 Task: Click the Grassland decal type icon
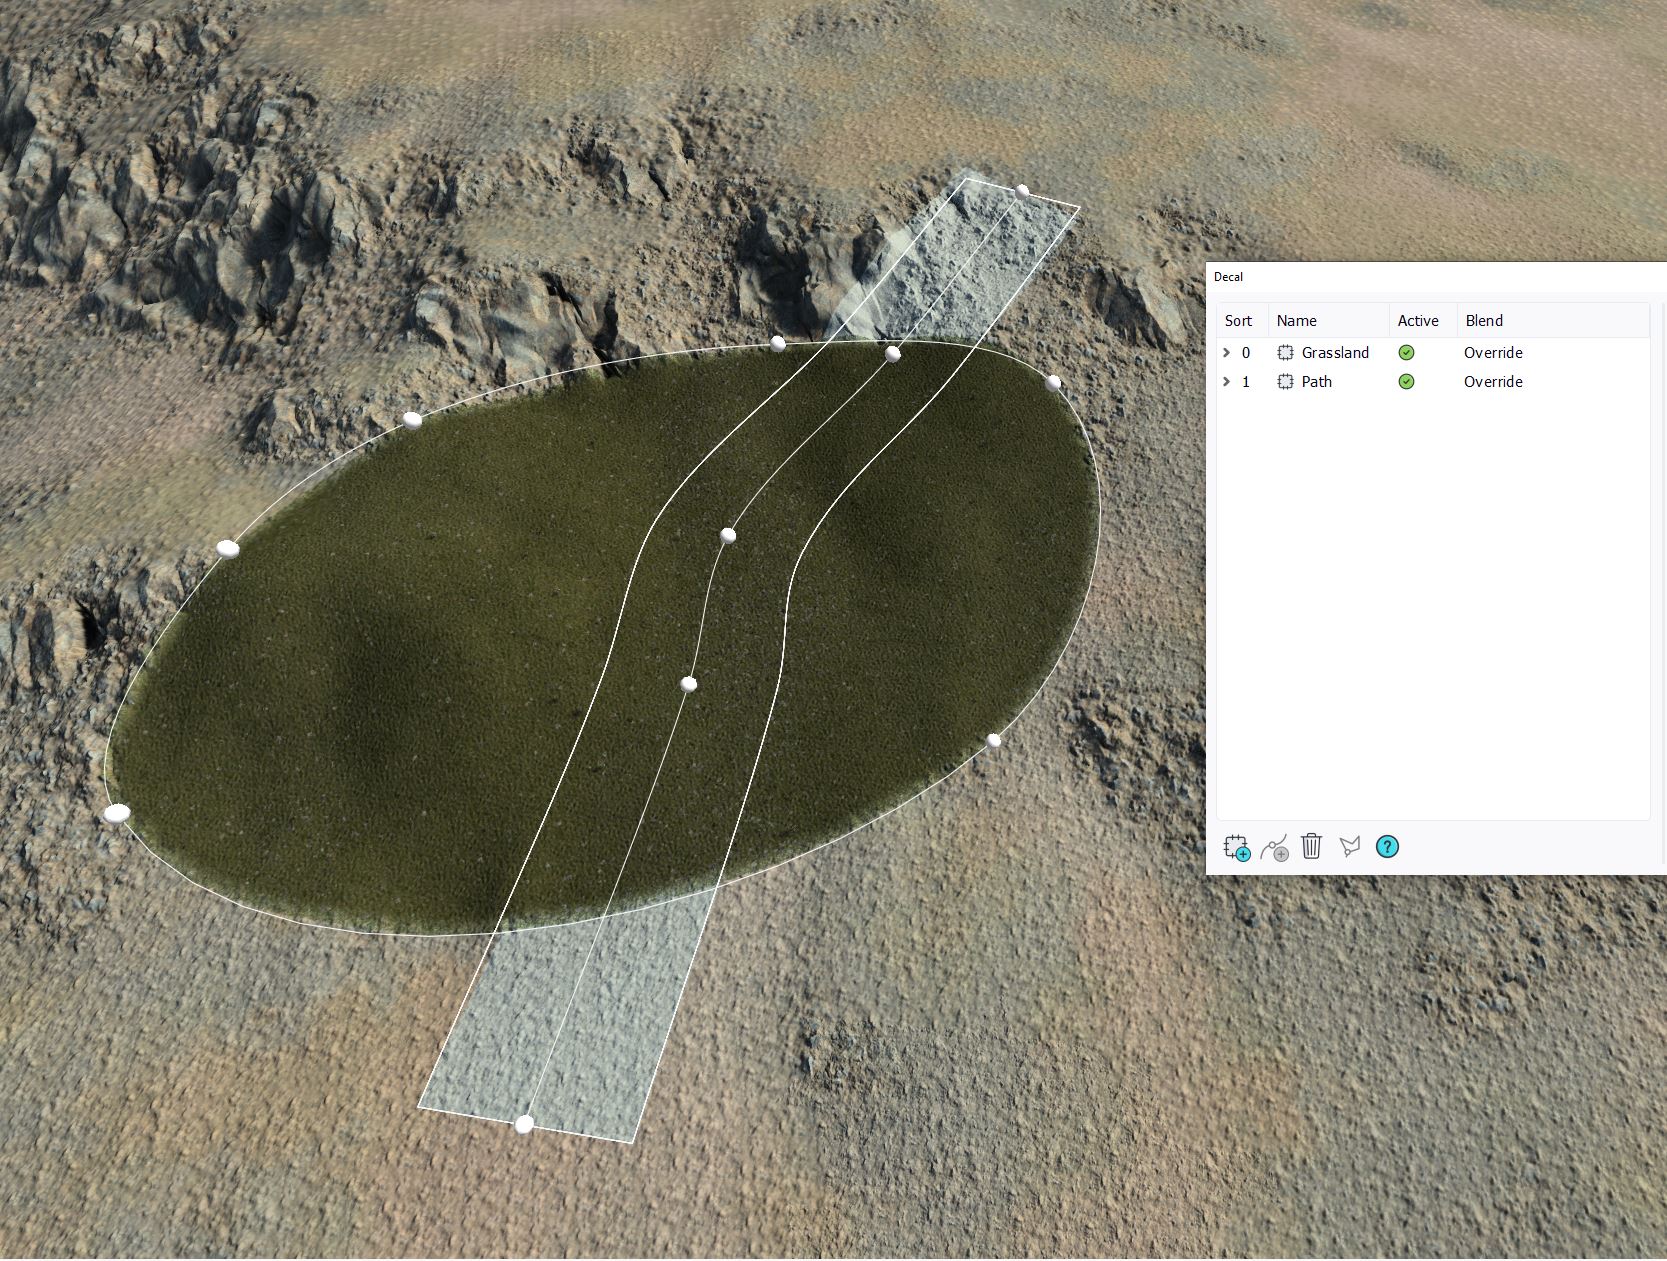pos(1286,353)
